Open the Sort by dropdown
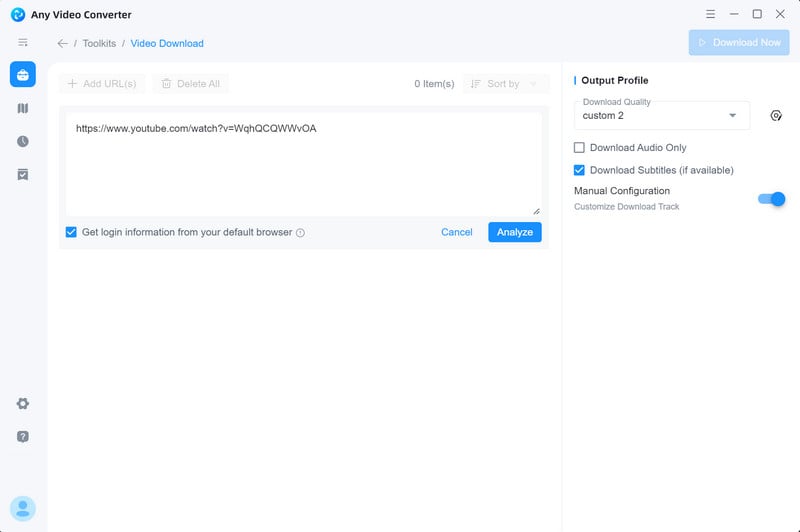The image size is (800, 532). coord(506,84)
